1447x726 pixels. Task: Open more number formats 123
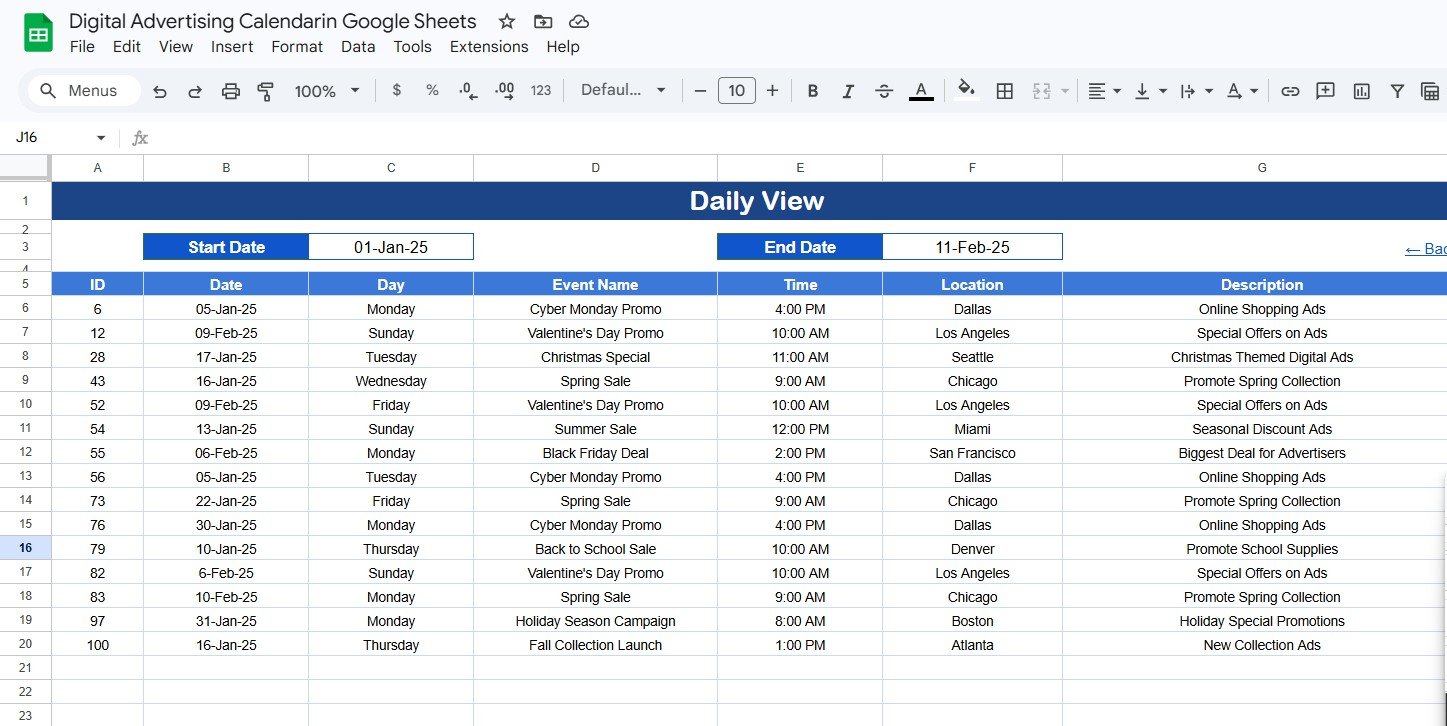pyautogui.click(x=541, y=90)
